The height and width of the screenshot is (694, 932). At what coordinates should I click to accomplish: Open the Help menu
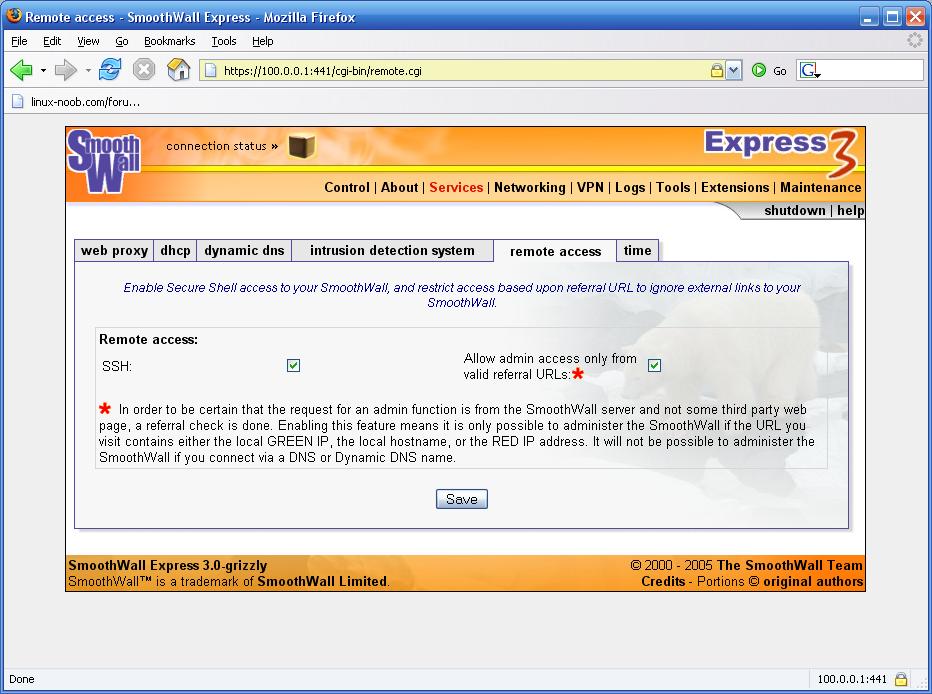(262, 41)
